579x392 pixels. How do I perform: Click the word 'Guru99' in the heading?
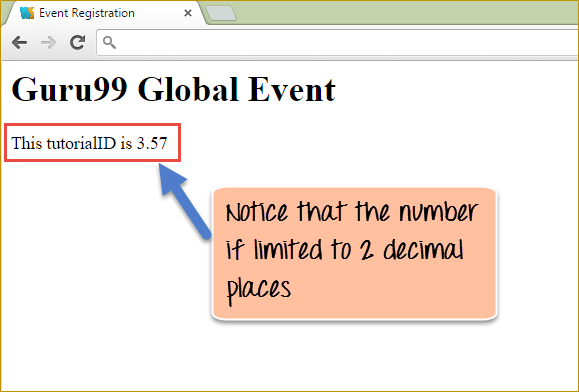coord(70,89)
